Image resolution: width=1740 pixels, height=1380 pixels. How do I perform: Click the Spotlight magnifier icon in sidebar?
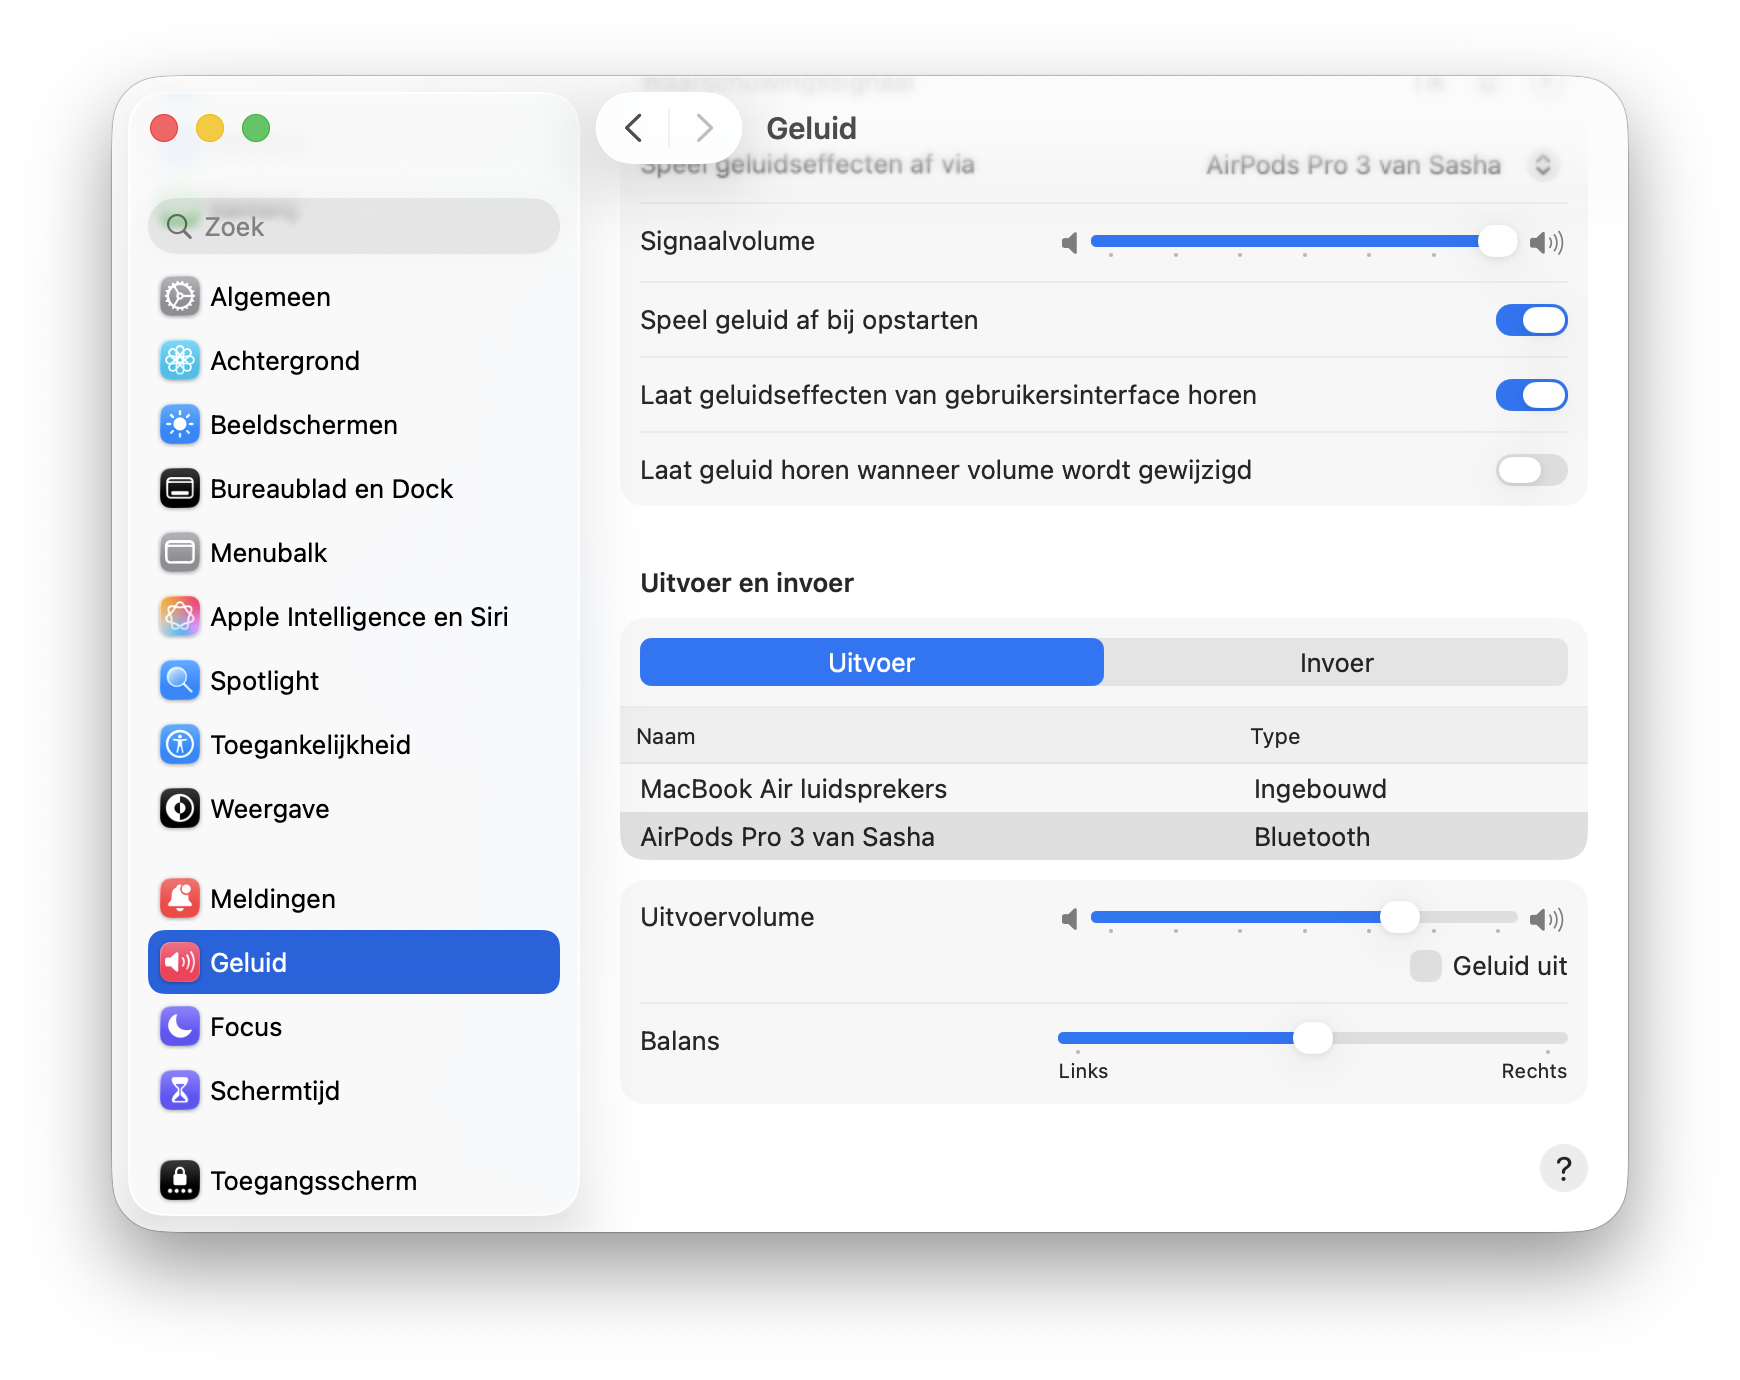point(180,681)
